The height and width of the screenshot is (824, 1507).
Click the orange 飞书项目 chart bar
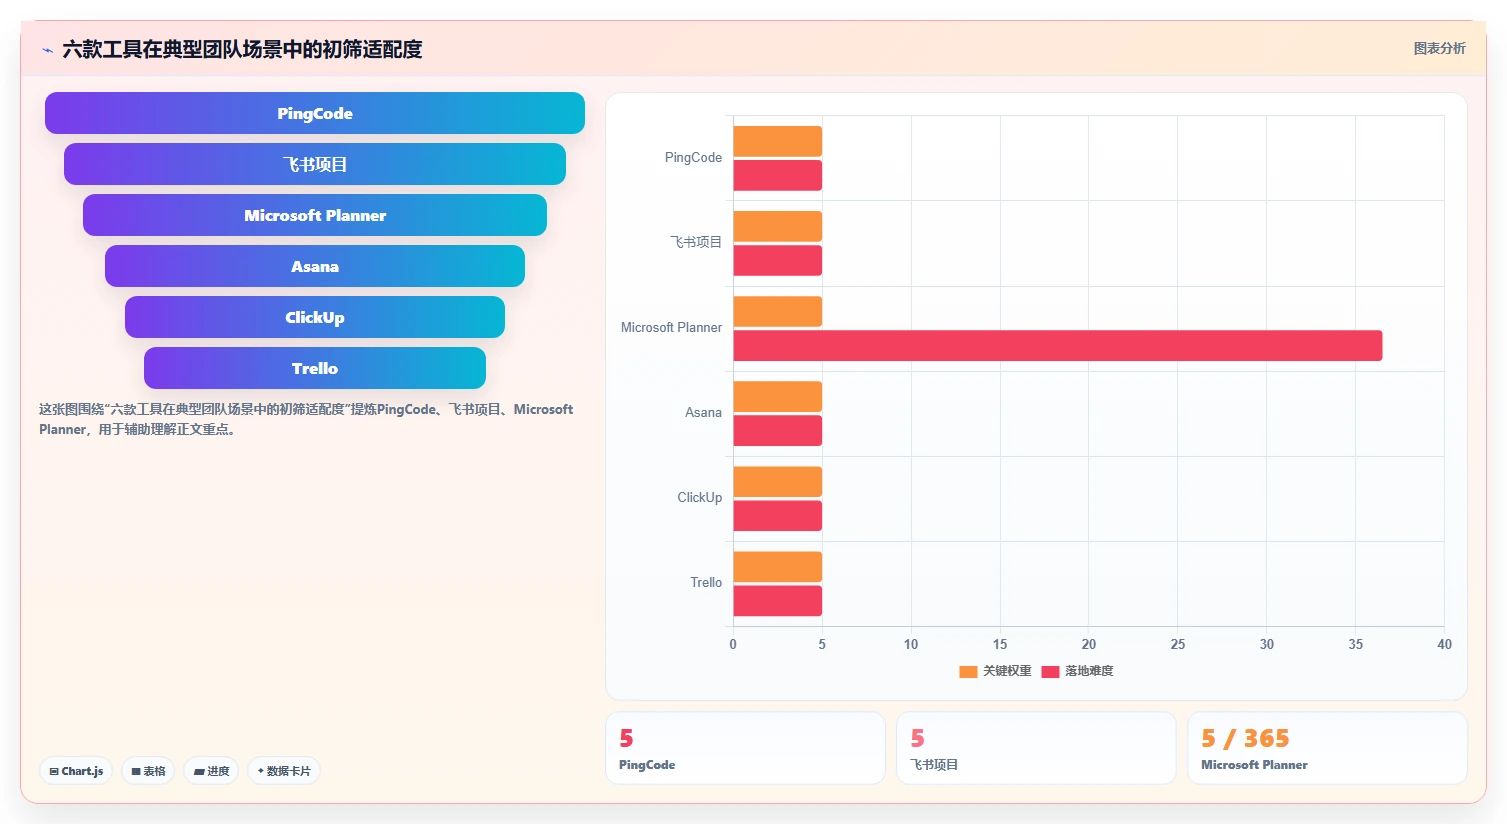(778, 226)
